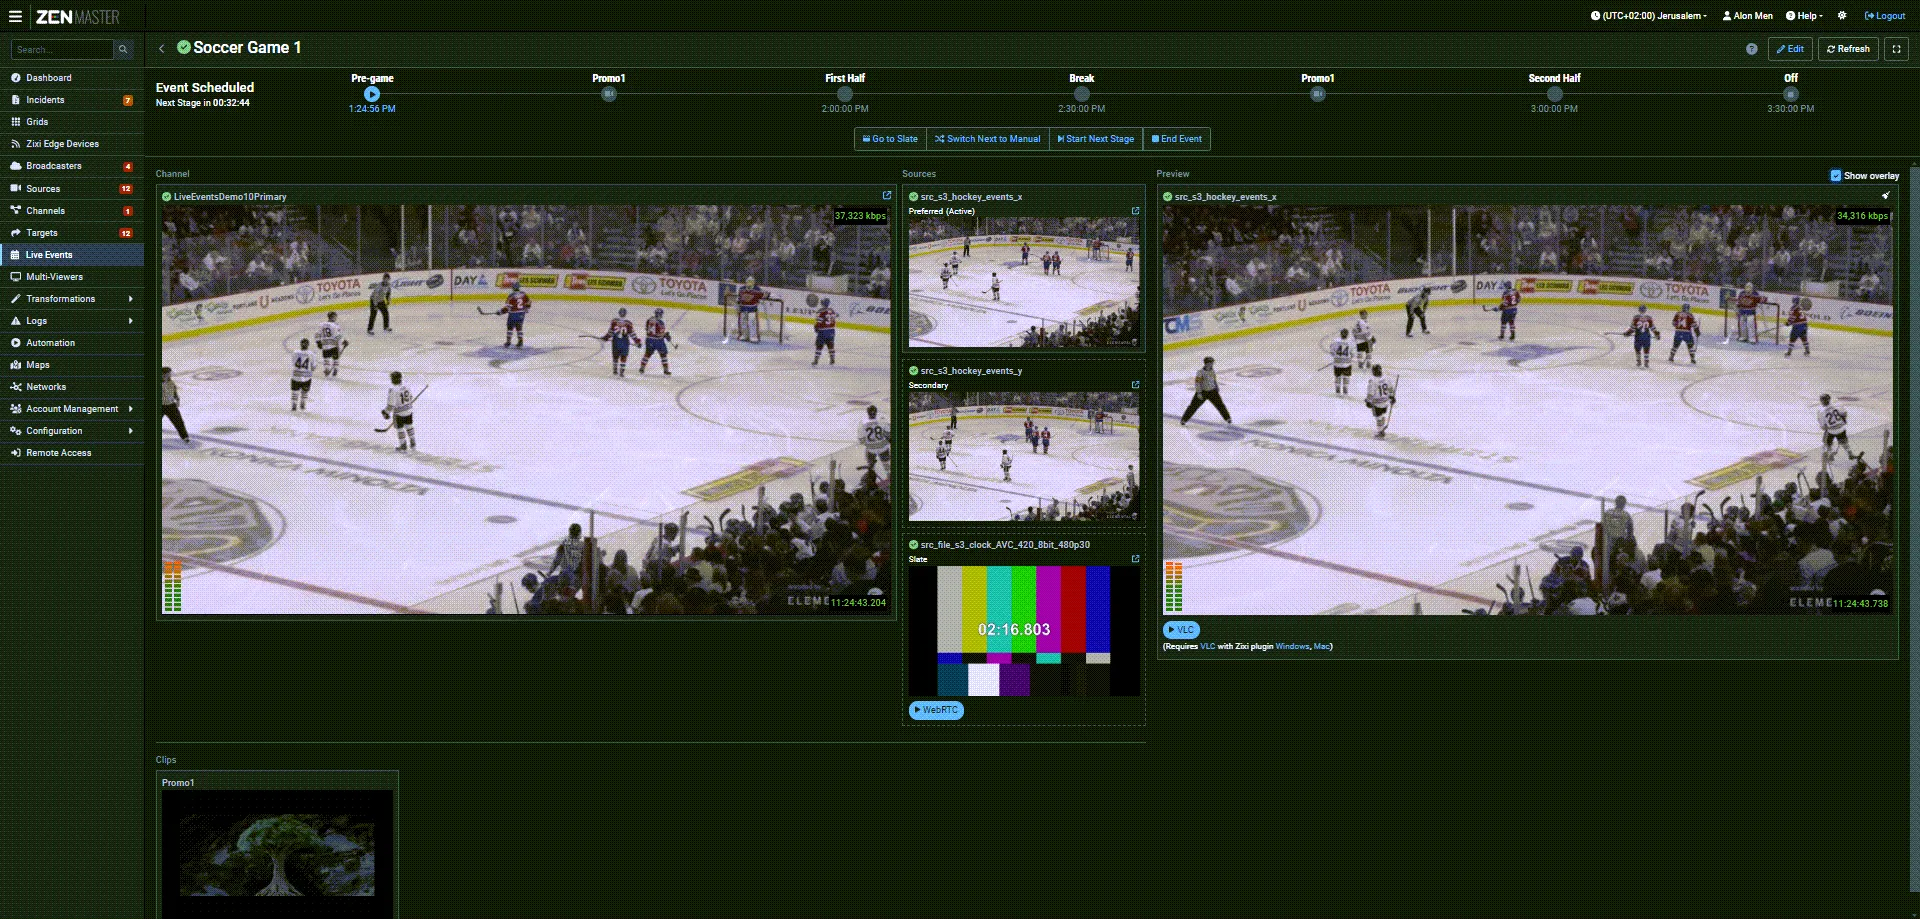Click the Go to Slate button

click(890, 139)
